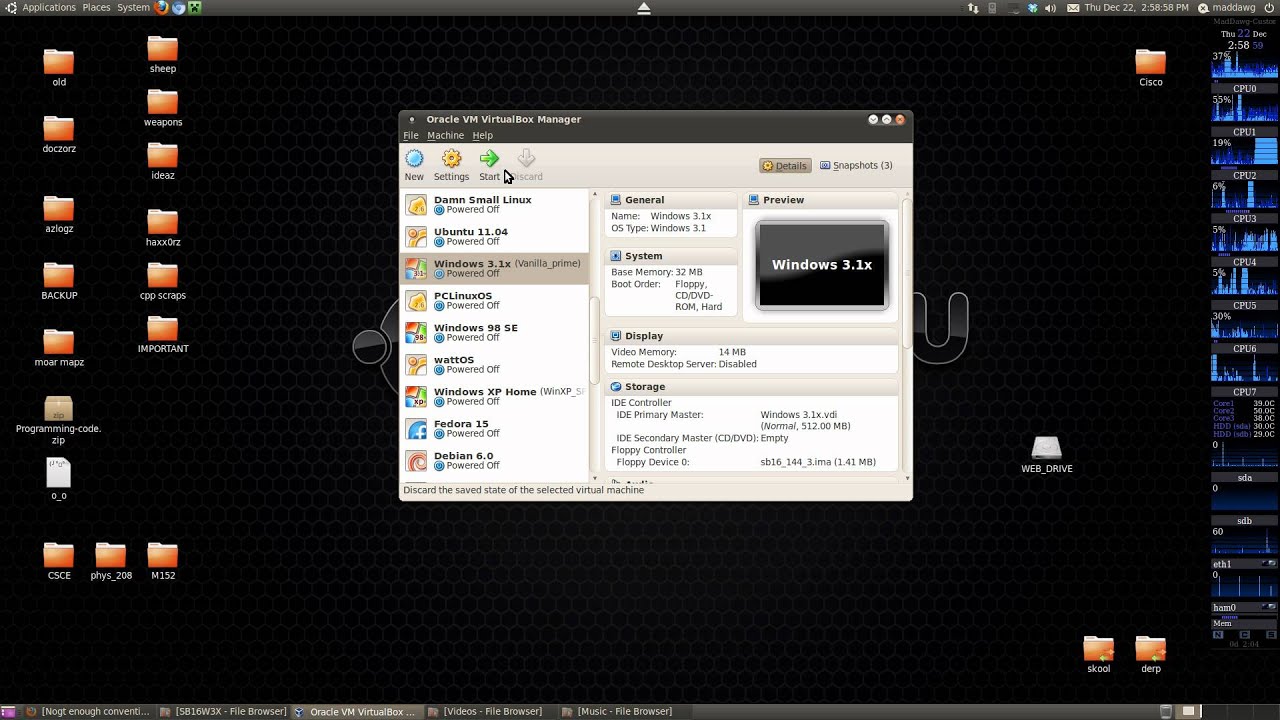This screenshot has height=720, width=1280.
Task: Open the mail envelope indicator
Action: tap(1073, 7)
